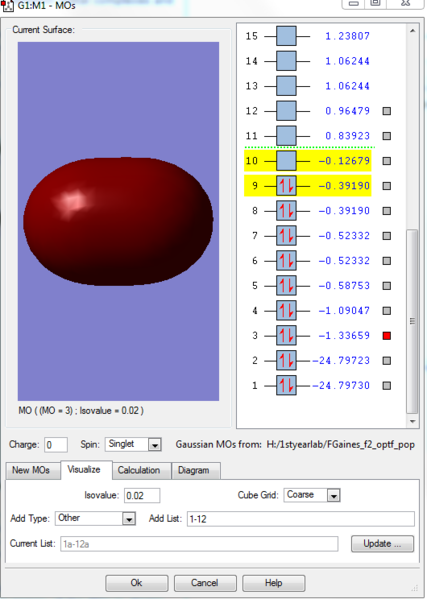Screen dimensions: 427x599
Task: Toggle the red surface marker for MO 3
Action: coord(387,336)
